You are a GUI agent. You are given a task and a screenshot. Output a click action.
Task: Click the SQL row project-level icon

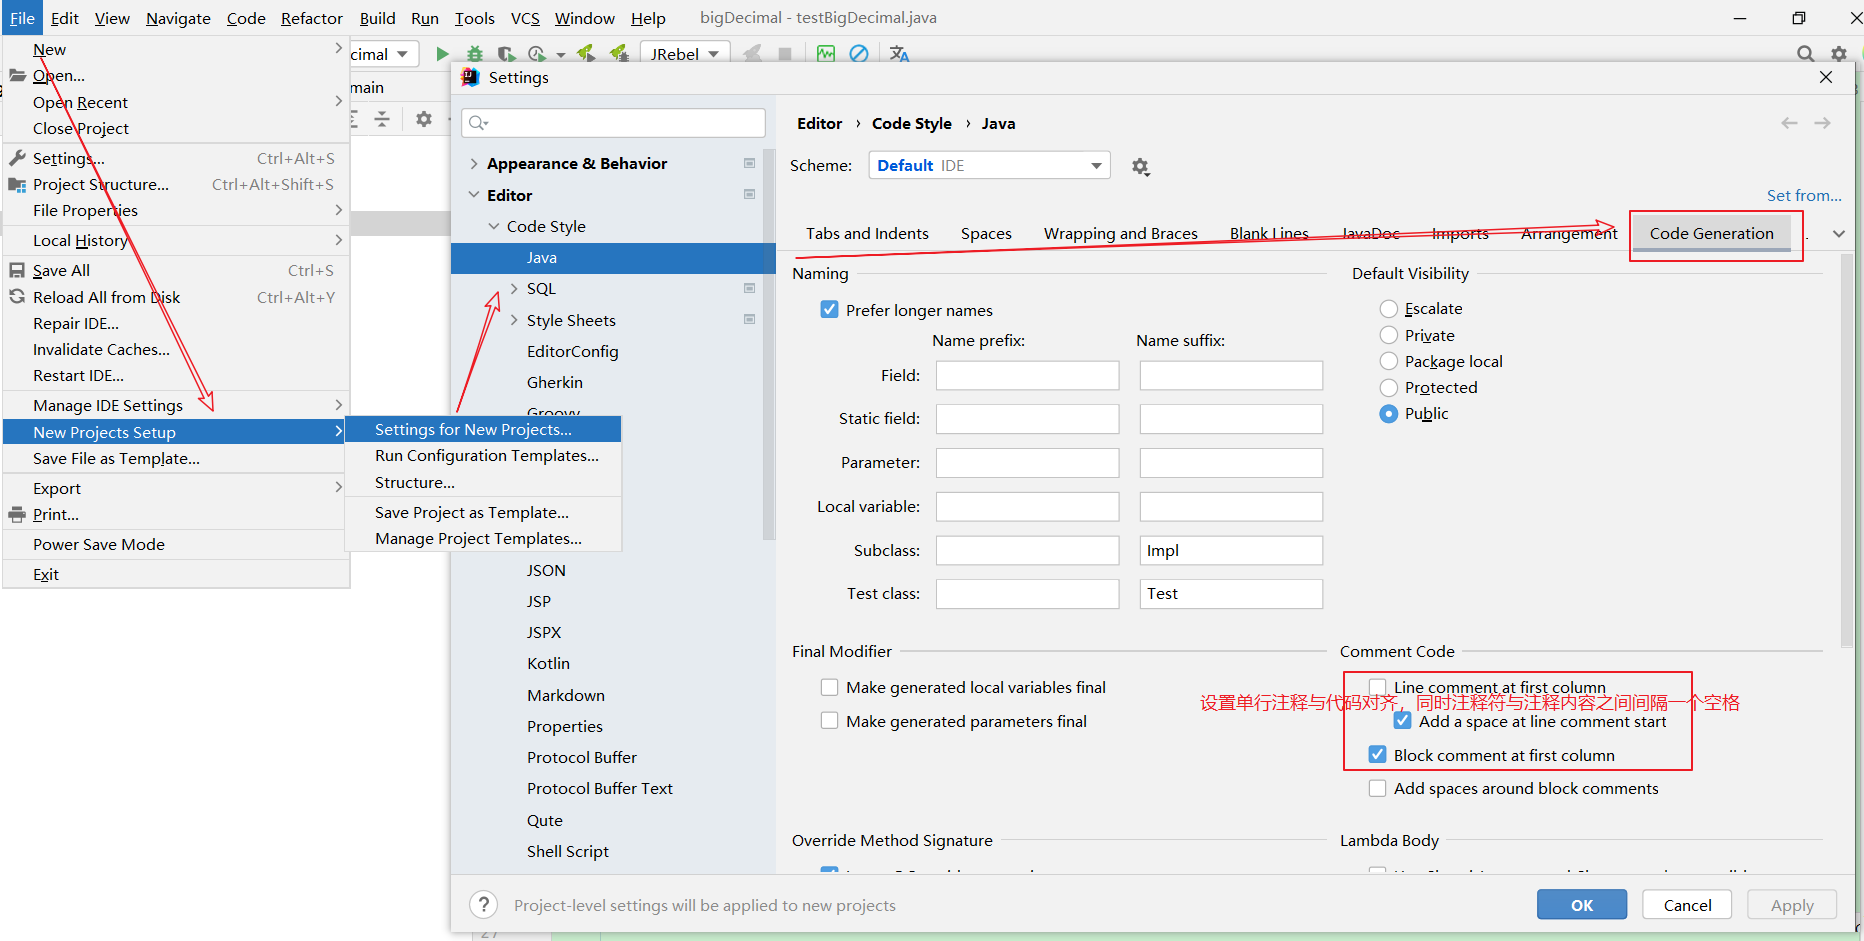pos(749,288)
